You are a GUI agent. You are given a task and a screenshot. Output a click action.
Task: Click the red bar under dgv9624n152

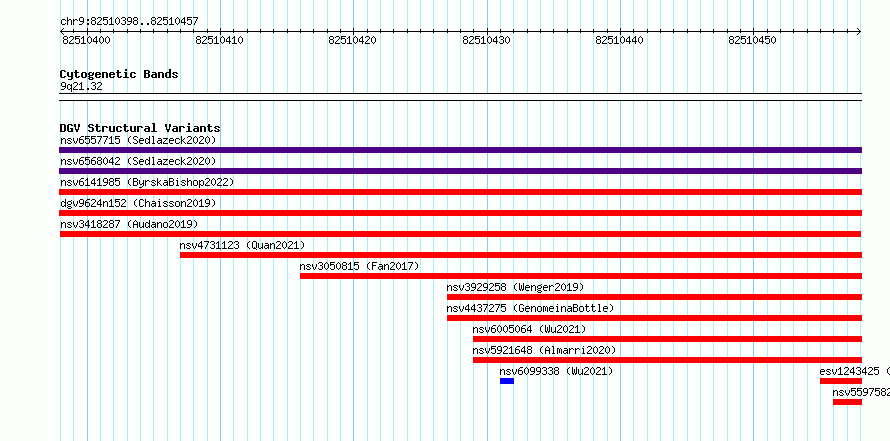[460, 213]
